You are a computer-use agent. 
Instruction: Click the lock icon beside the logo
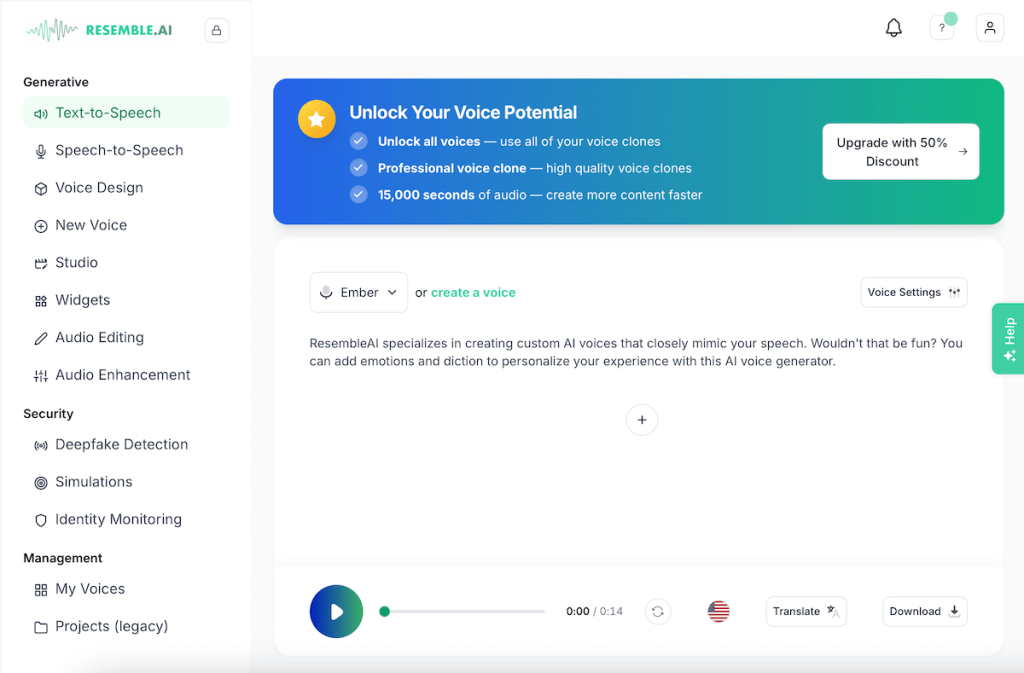click(x=217, y=30)
